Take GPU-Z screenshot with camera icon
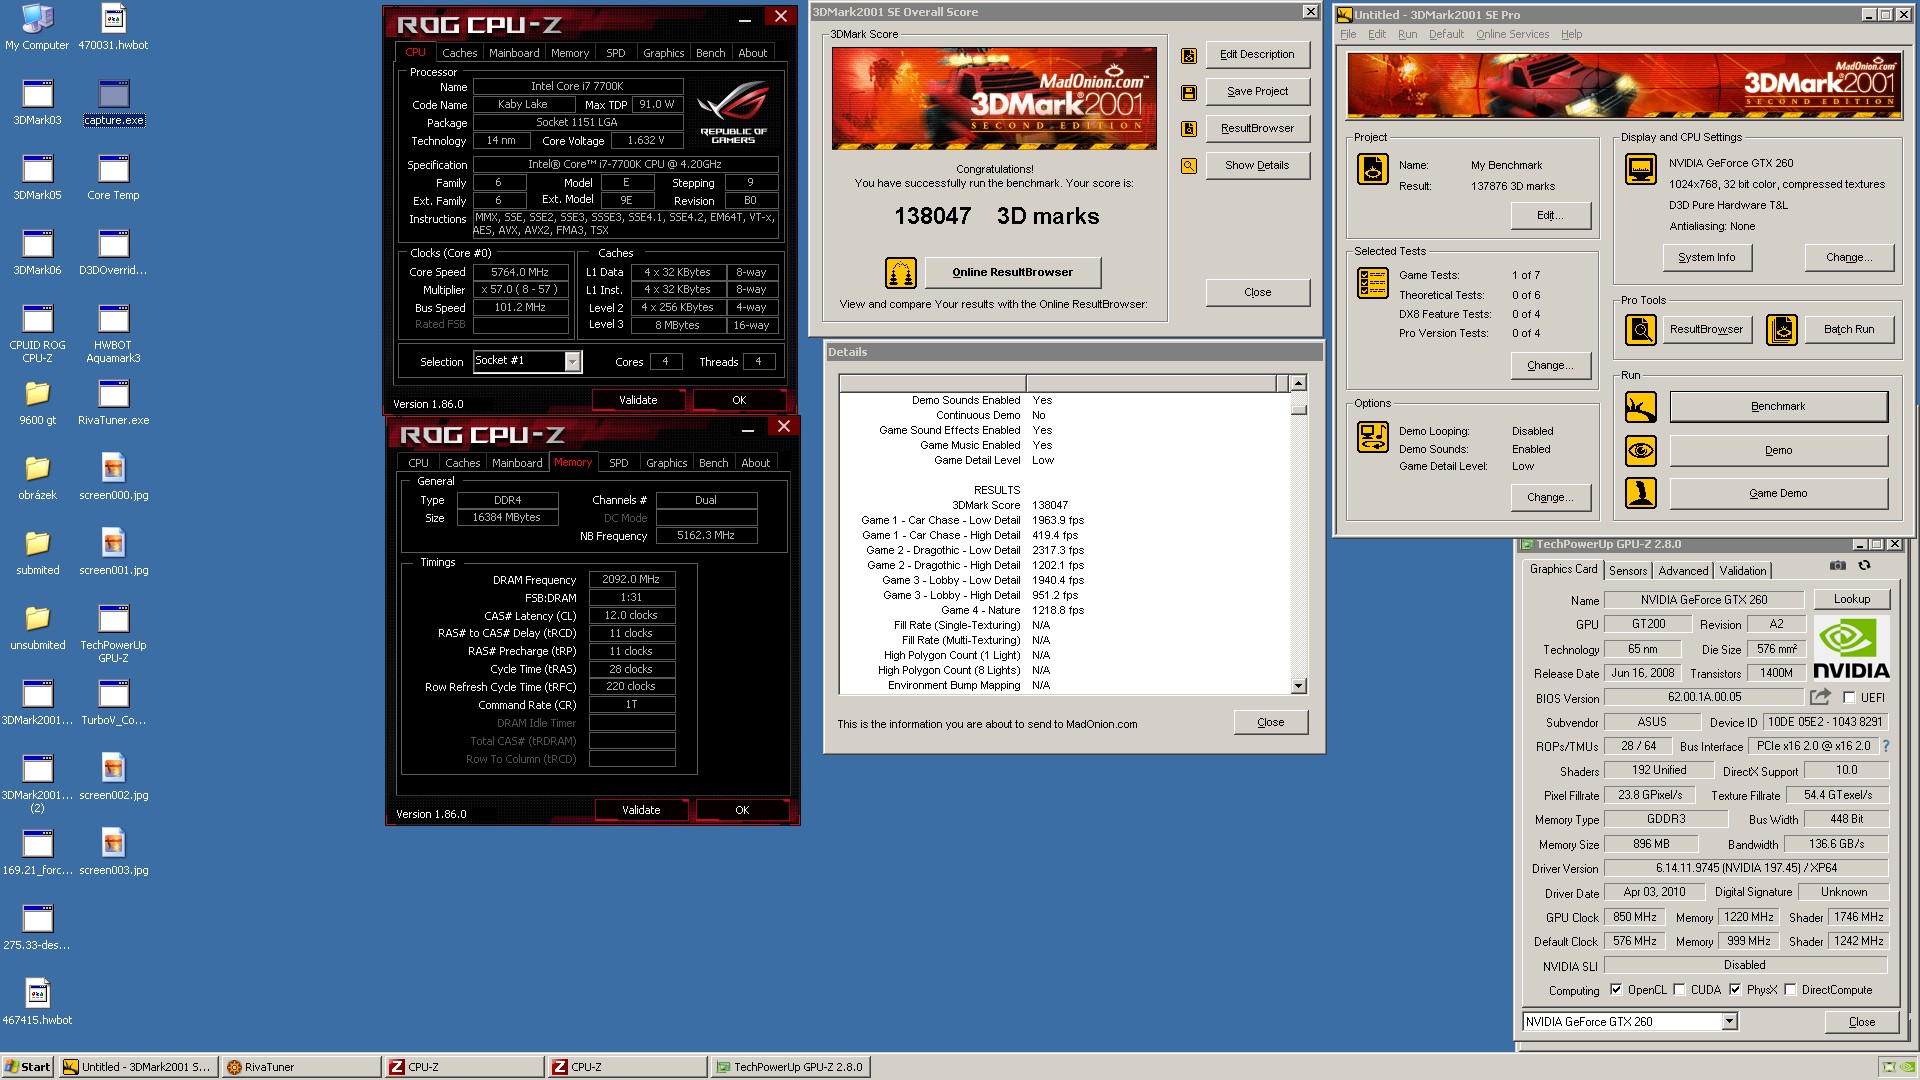Screen dimensions: 1920x1080 tap(1838, 566)
